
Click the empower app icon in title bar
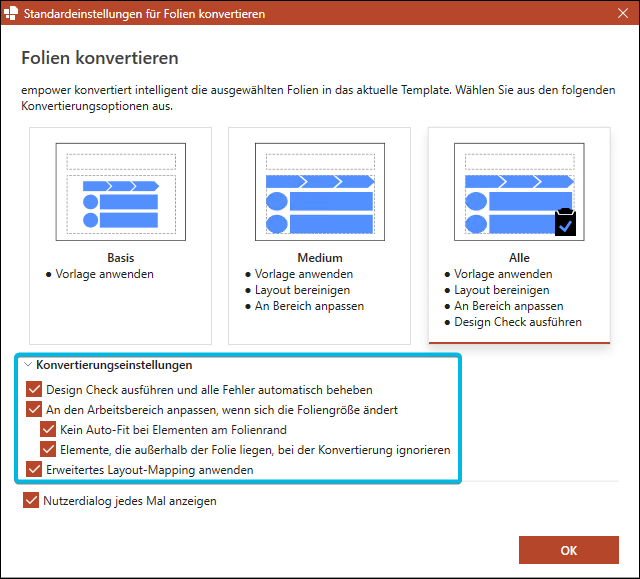click(x=11, y=13)
